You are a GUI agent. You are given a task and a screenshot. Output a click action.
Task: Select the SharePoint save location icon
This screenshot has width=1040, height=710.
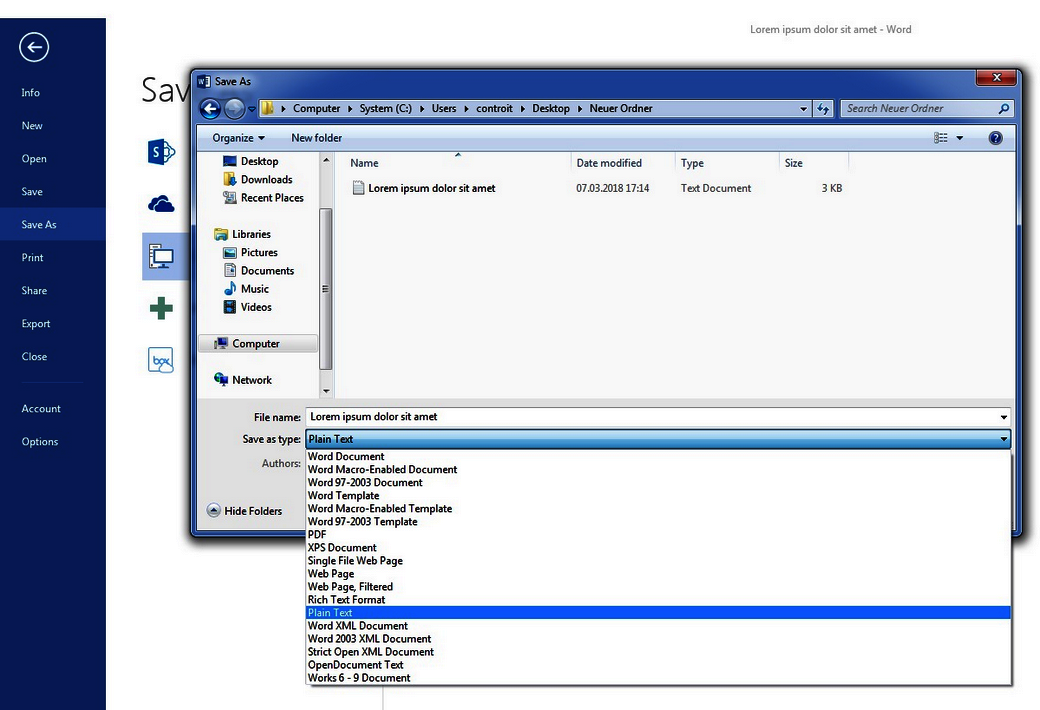tap(161, 152)
